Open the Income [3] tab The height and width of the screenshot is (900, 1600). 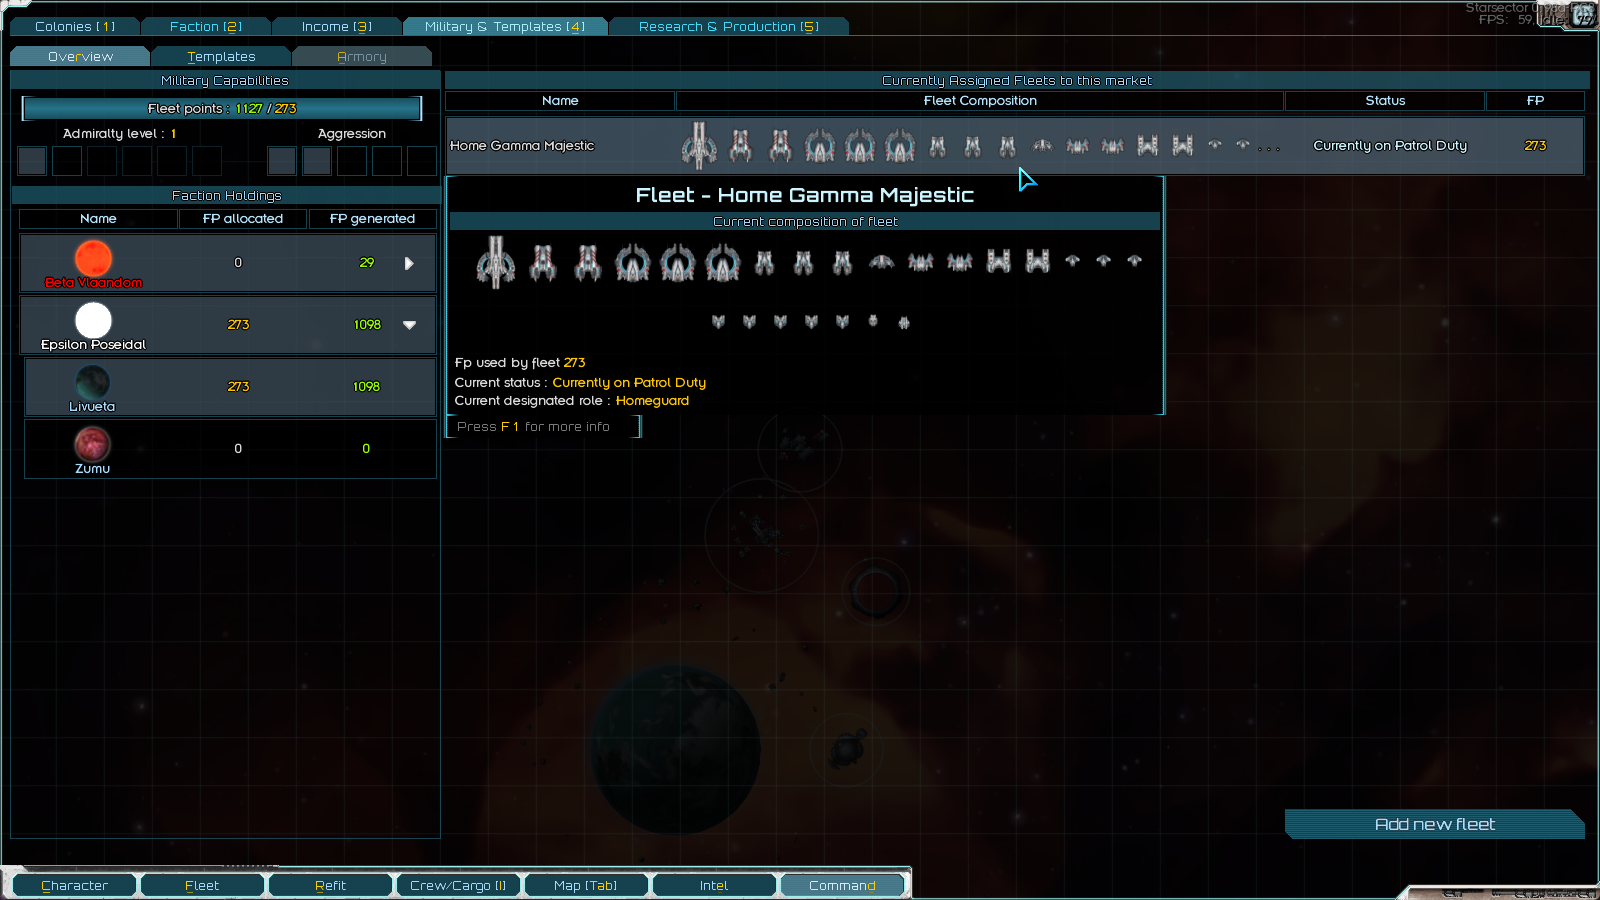[337, 27]
